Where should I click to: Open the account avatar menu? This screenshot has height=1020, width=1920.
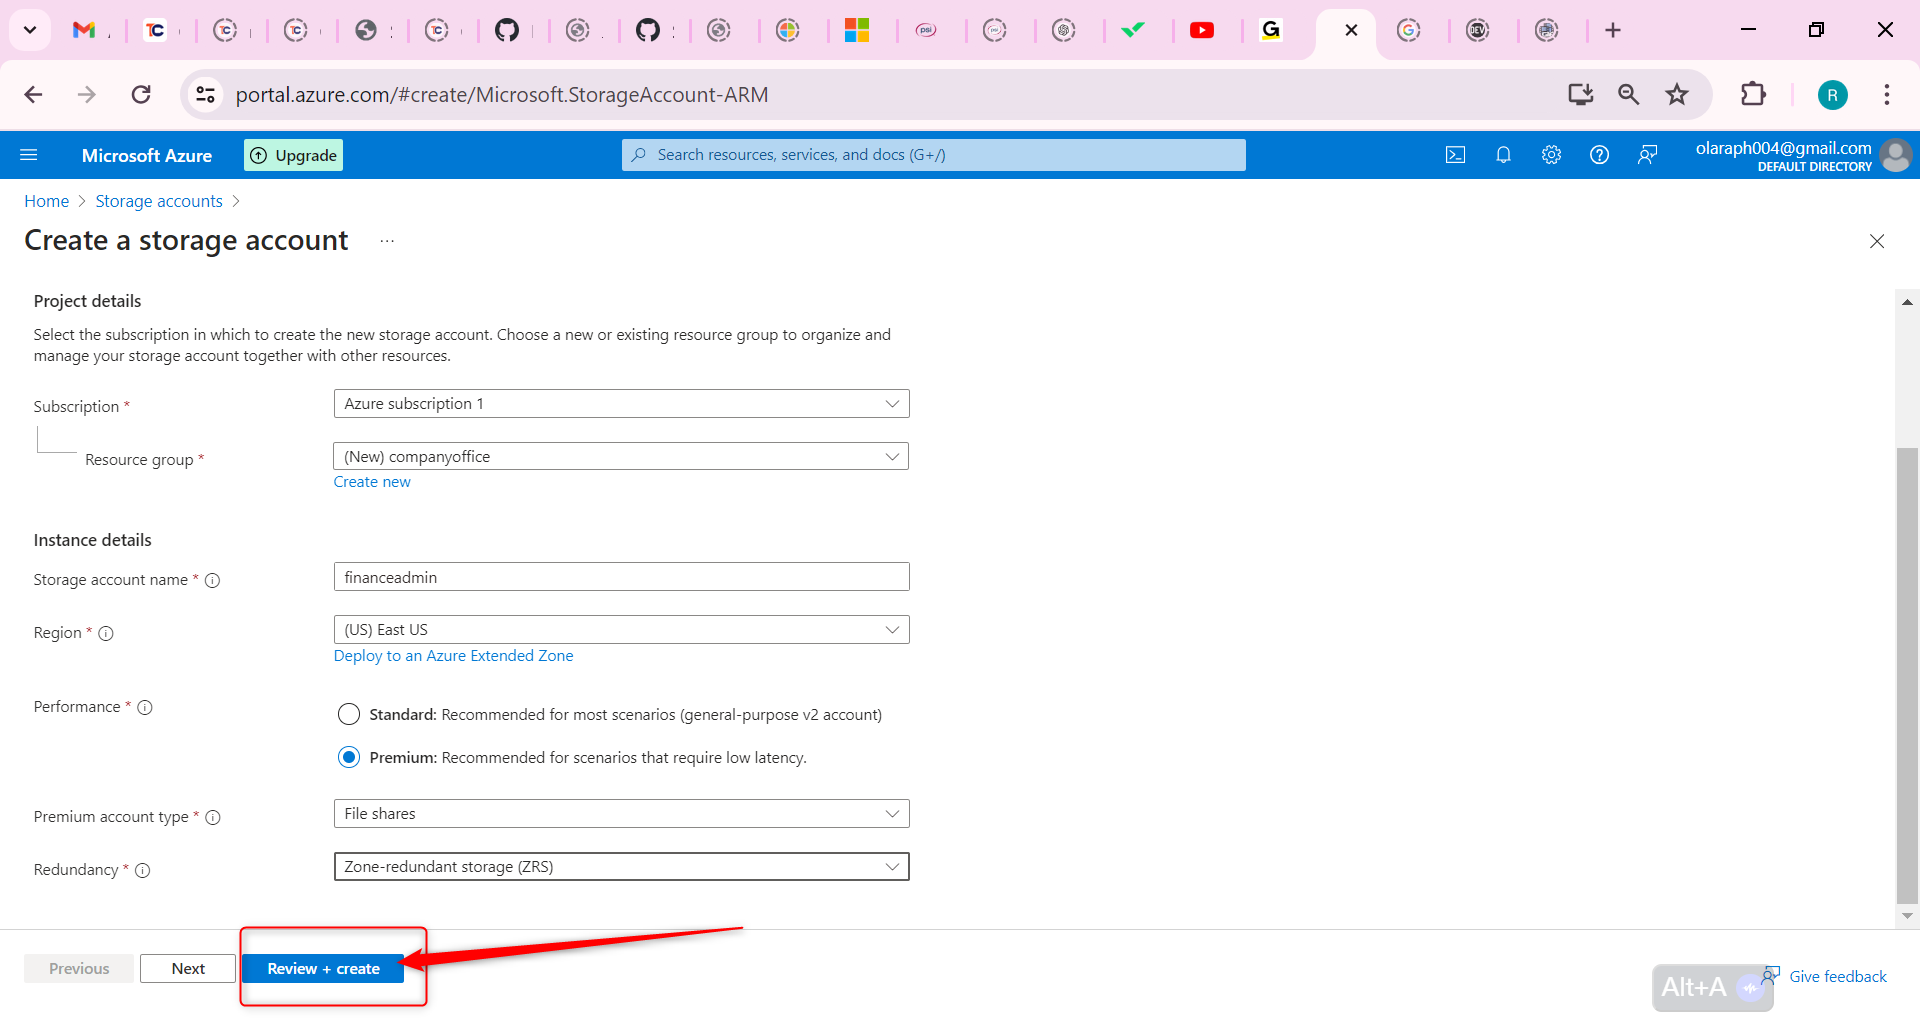[1896, 155]
